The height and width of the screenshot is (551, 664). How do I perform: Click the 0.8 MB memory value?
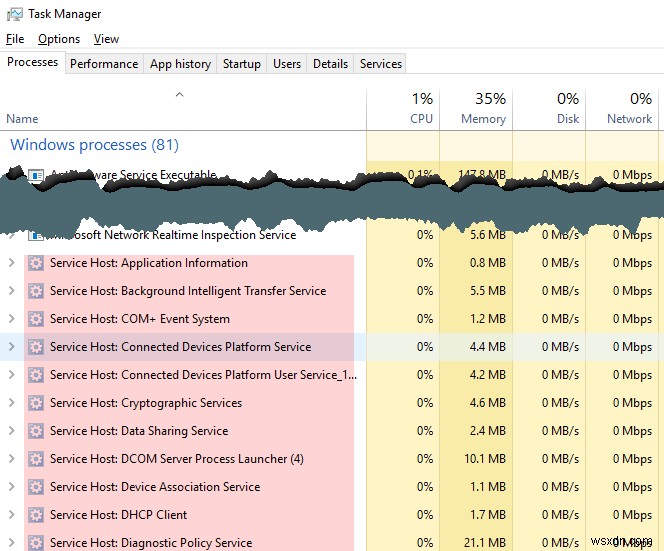tap(487, 263)
